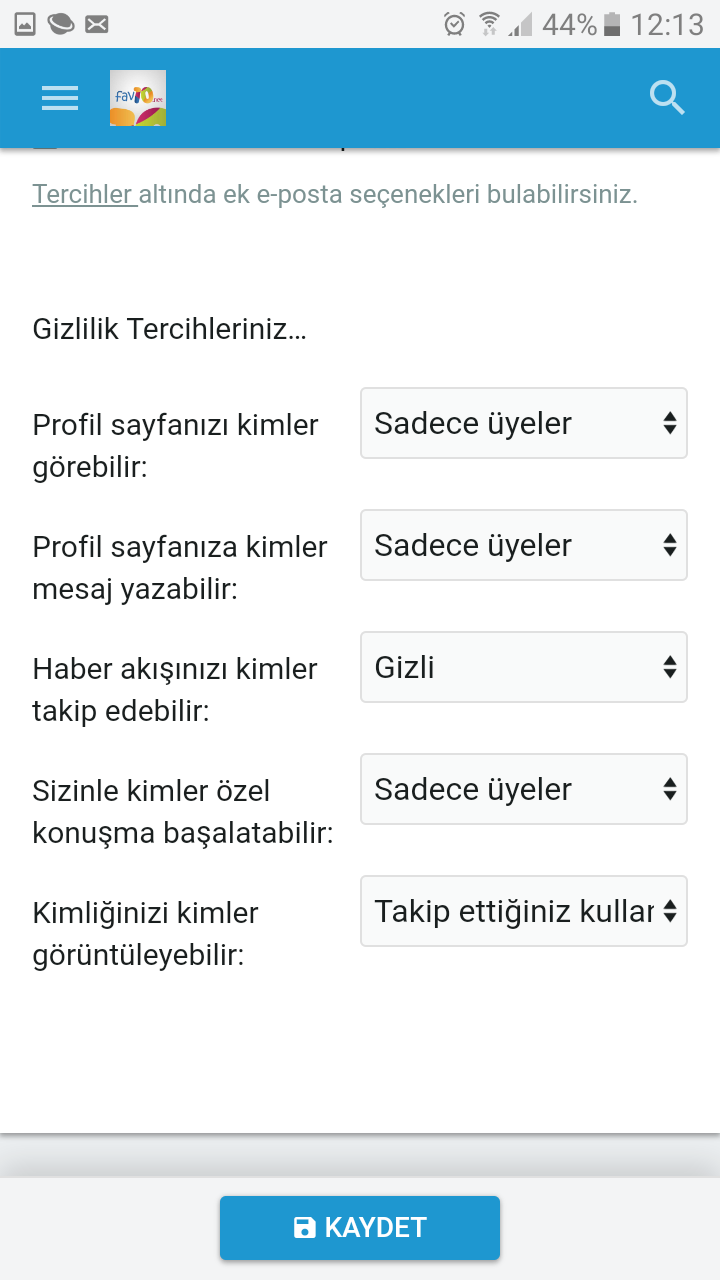
Task: Tap the Favio site logo
Action: 138,98
